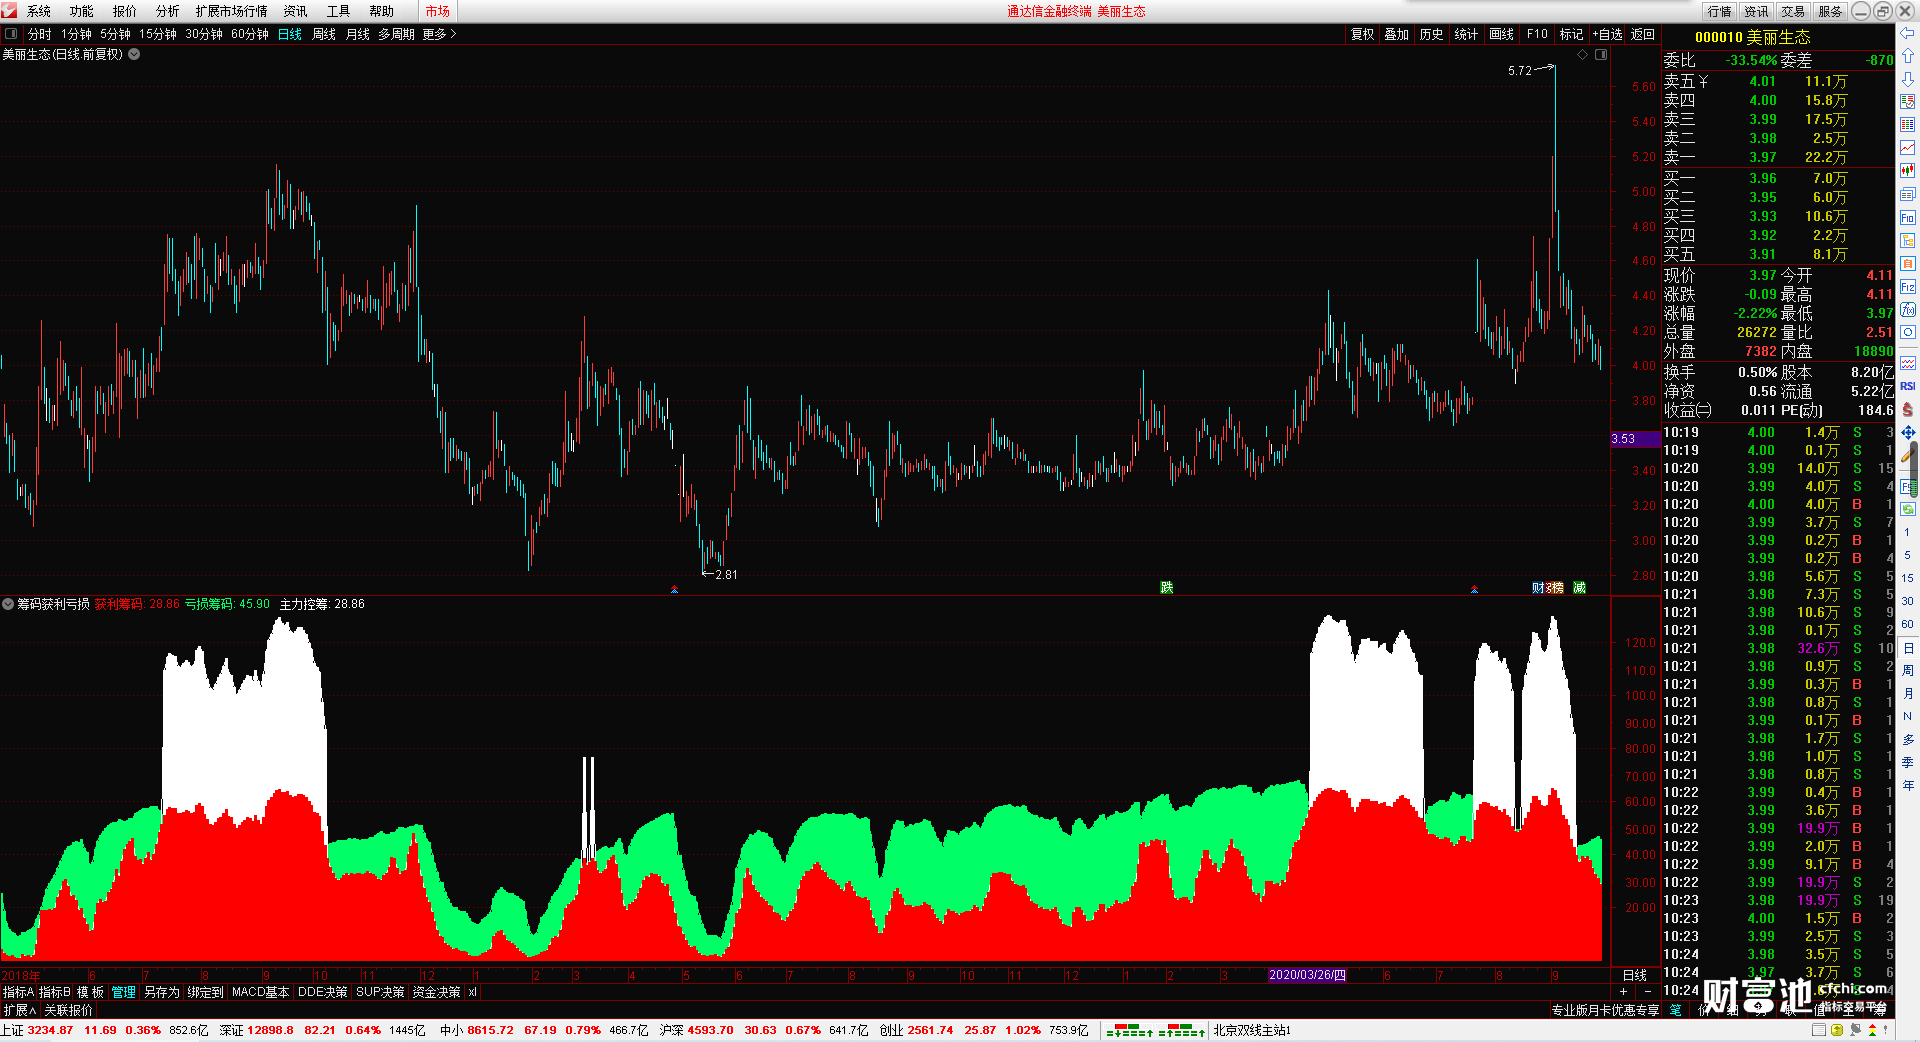This screenshot has width=1920, height=1042.
Task: Click the green refresh icon in sidebar
Action: coord(1907,509)
